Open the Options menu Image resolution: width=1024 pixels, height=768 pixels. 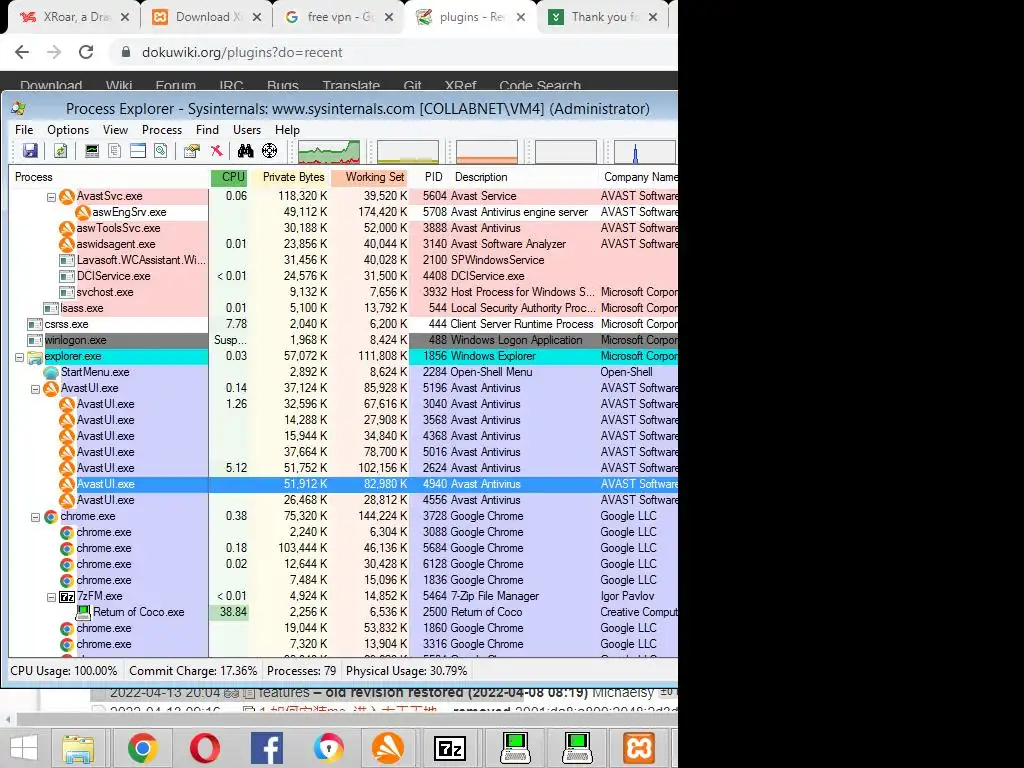coord(68,130)
